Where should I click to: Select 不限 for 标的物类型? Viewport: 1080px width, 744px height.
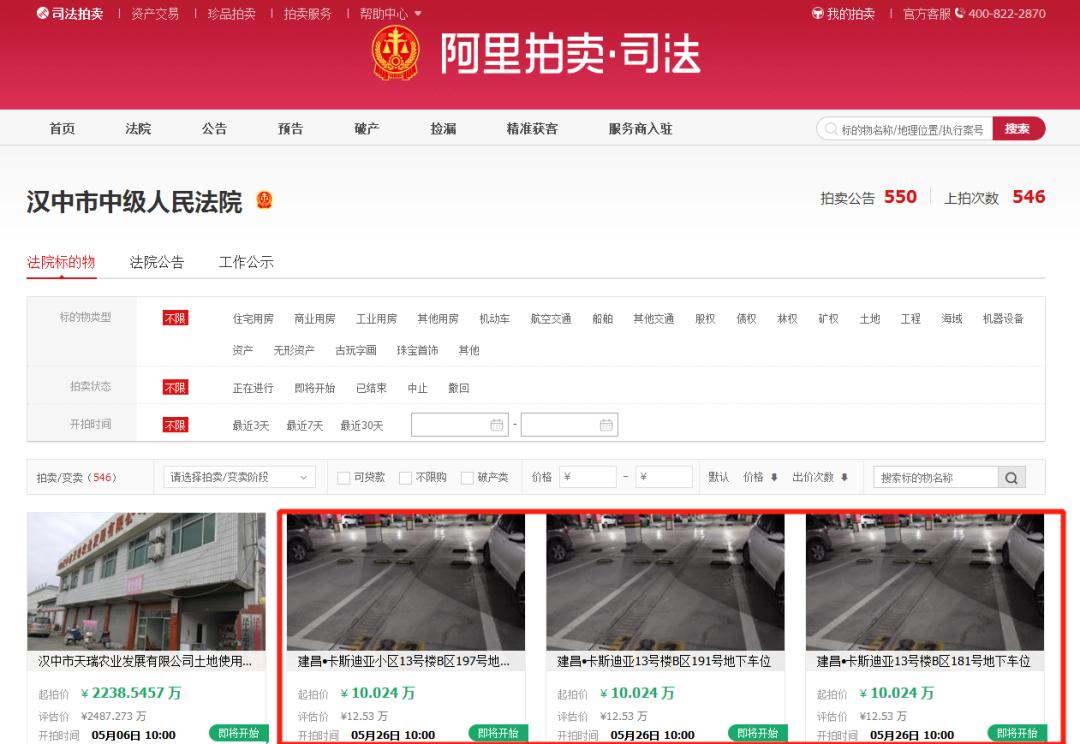[175, 318]
